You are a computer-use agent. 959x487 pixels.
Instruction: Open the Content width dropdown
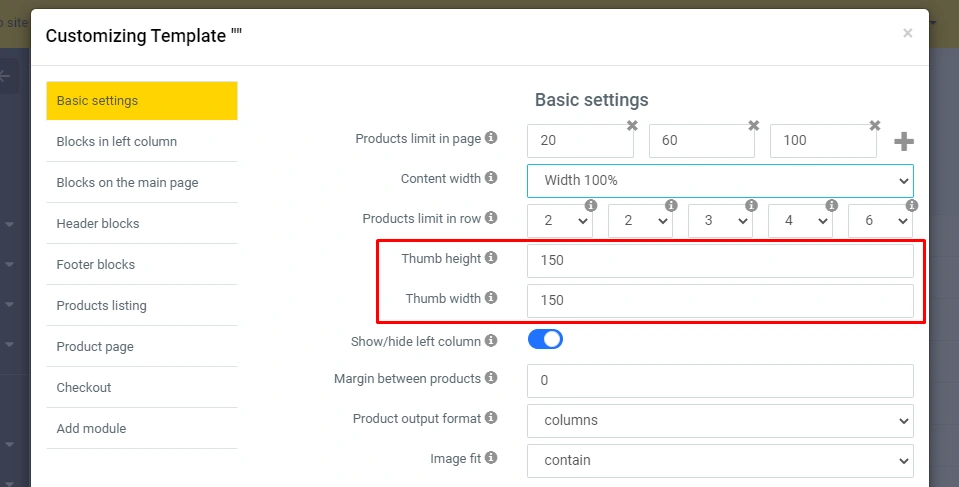point(720,181)
